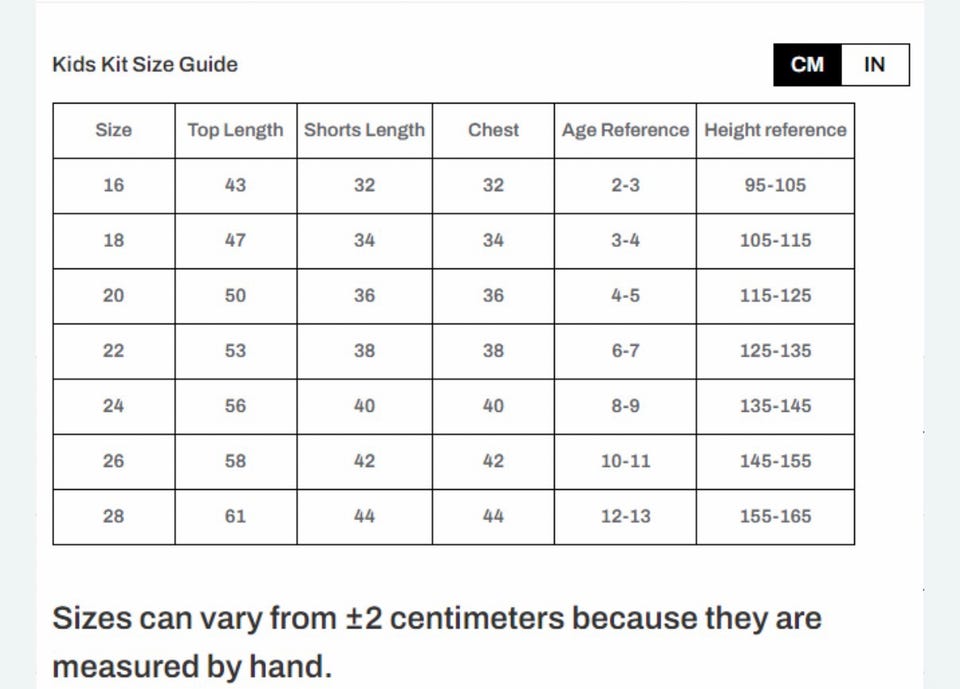The image size is (960, 689).
Task: Switch size units to CM
Action: click(x=807, y=65)
